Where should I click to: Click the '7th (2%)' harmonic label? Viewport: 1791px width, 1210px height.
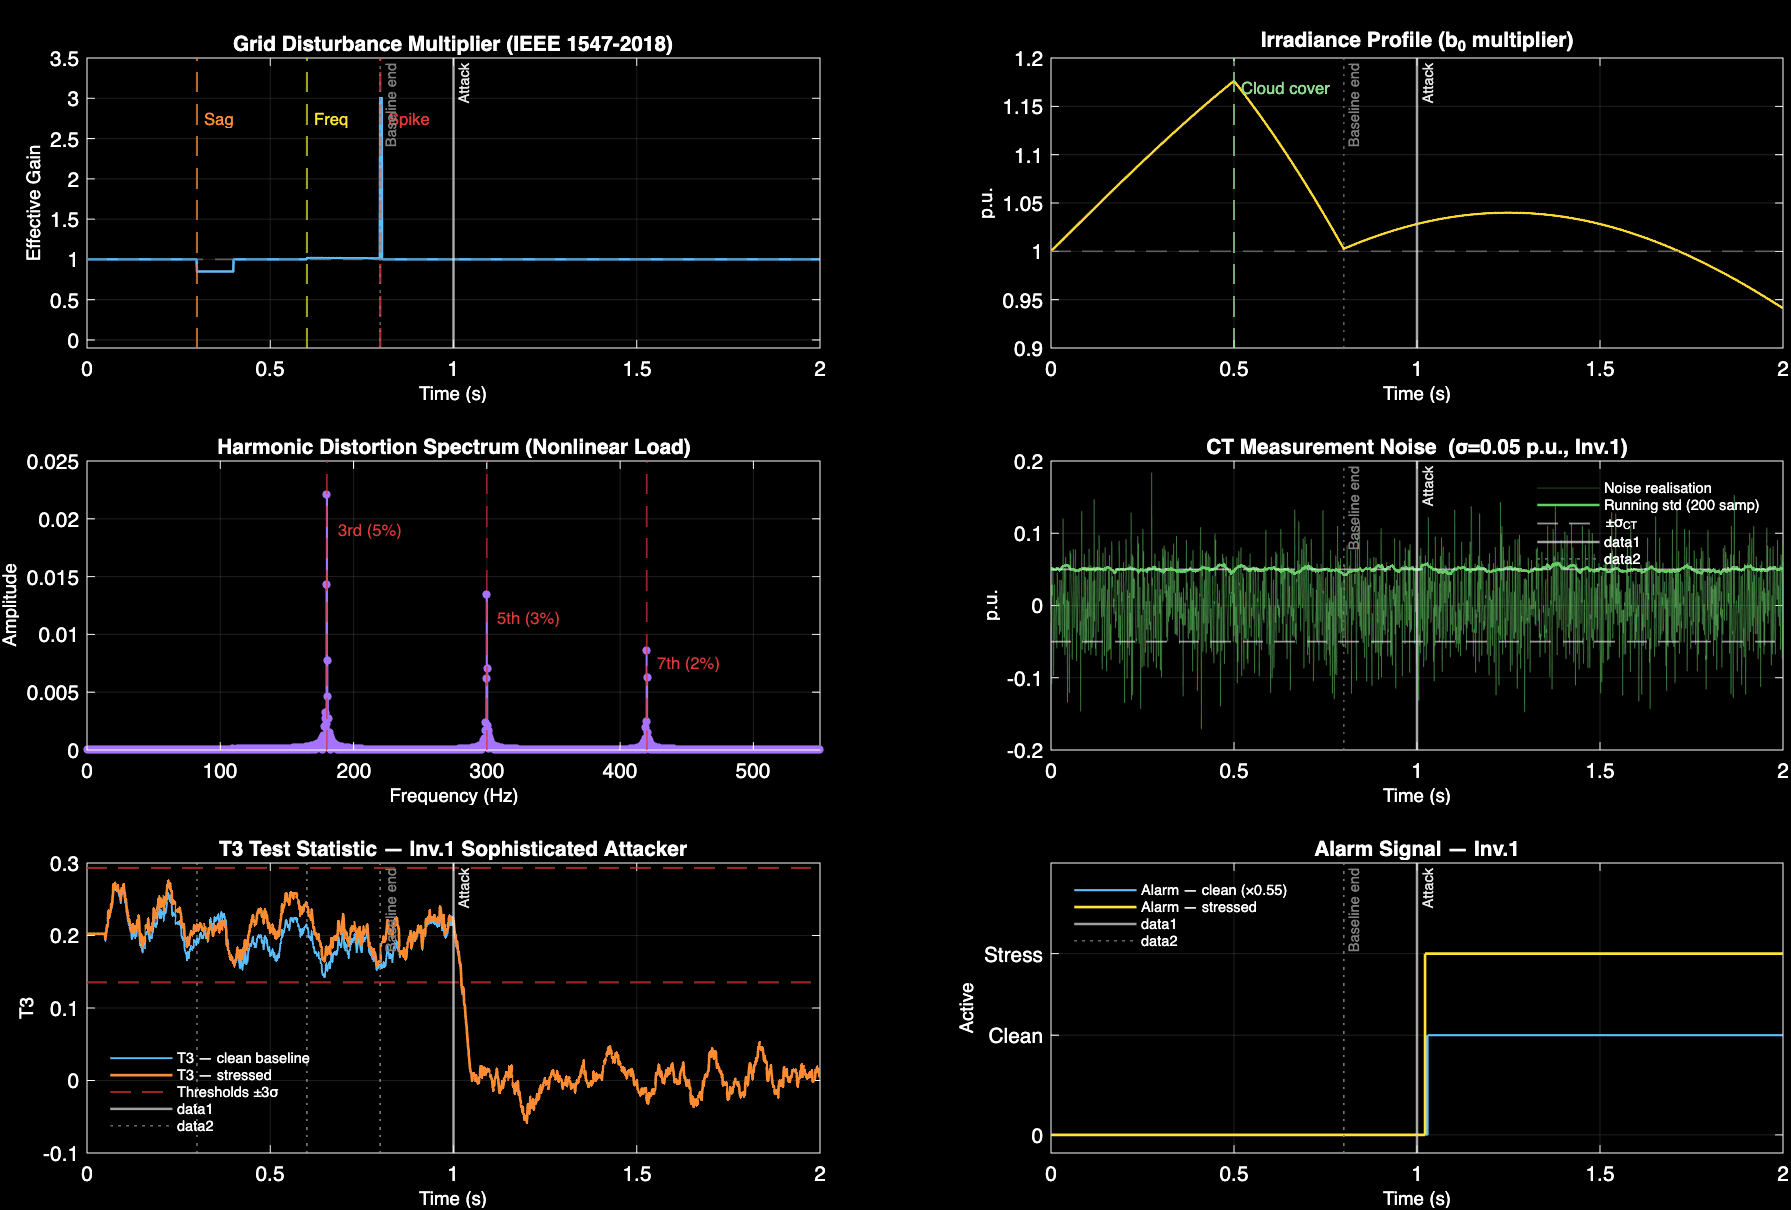tap(688, 664)
